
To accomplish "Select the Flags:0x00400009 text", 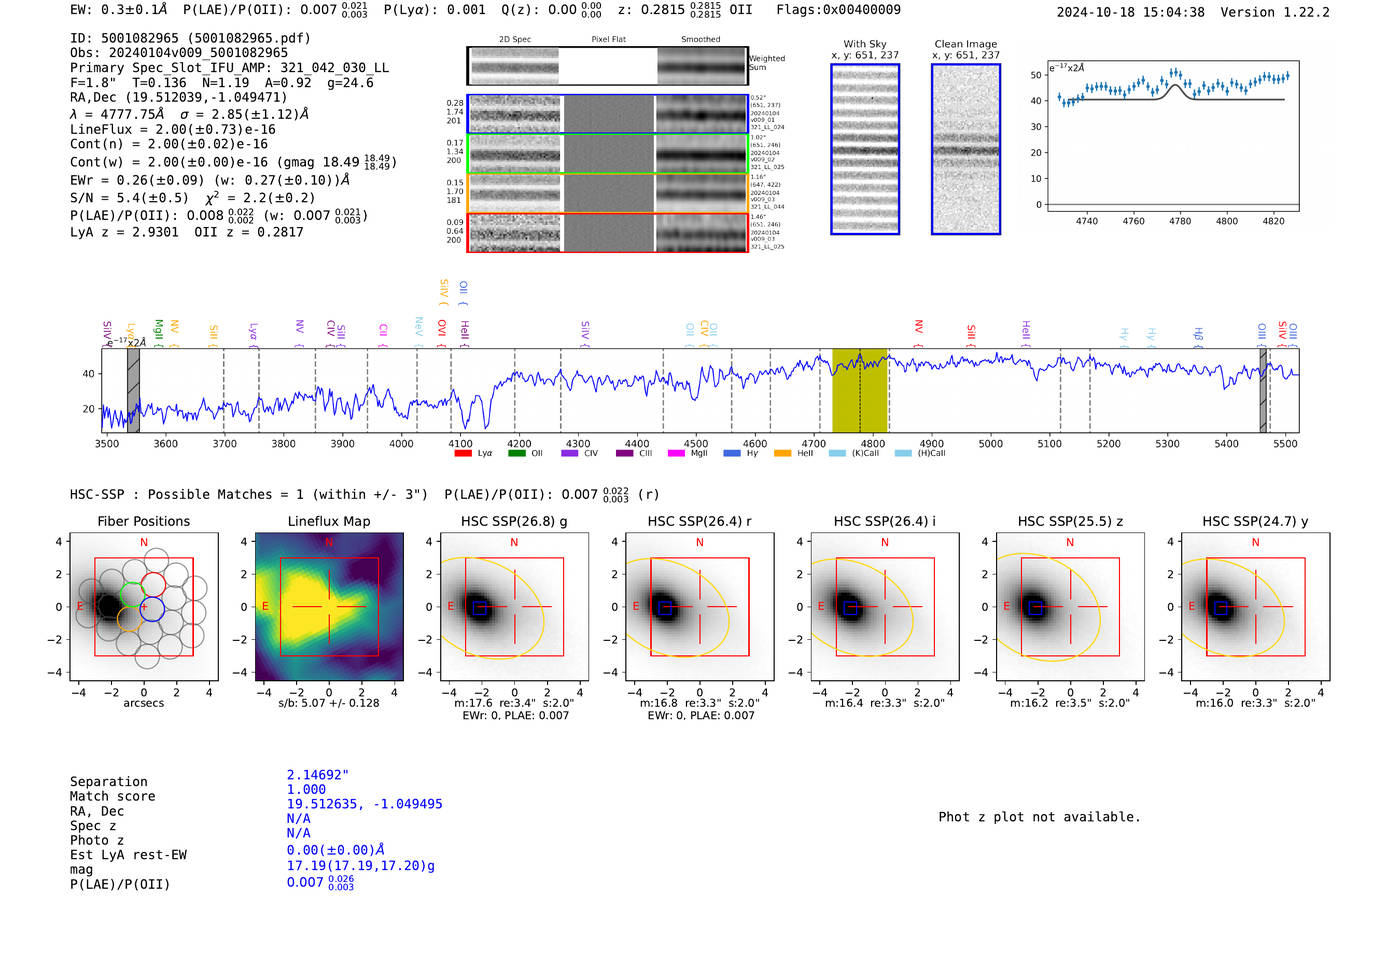I will pyautogui.click(x=838, y=10).
